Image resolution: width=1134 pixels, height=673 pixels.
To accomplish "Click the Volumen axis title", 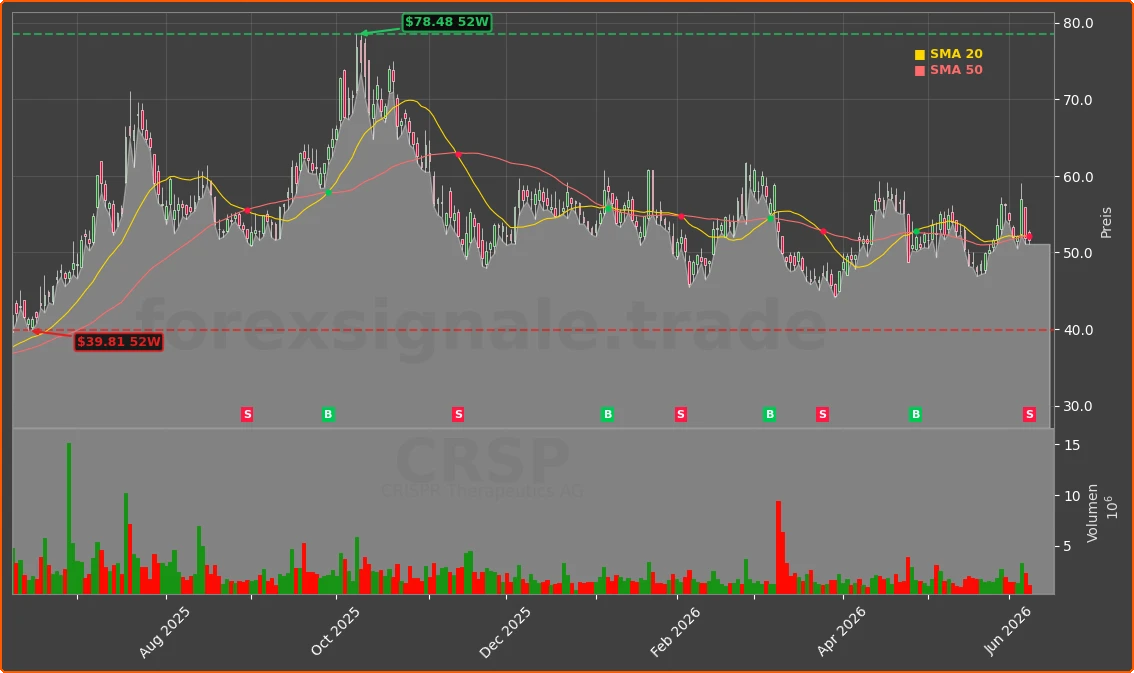I will point(1092,513).
